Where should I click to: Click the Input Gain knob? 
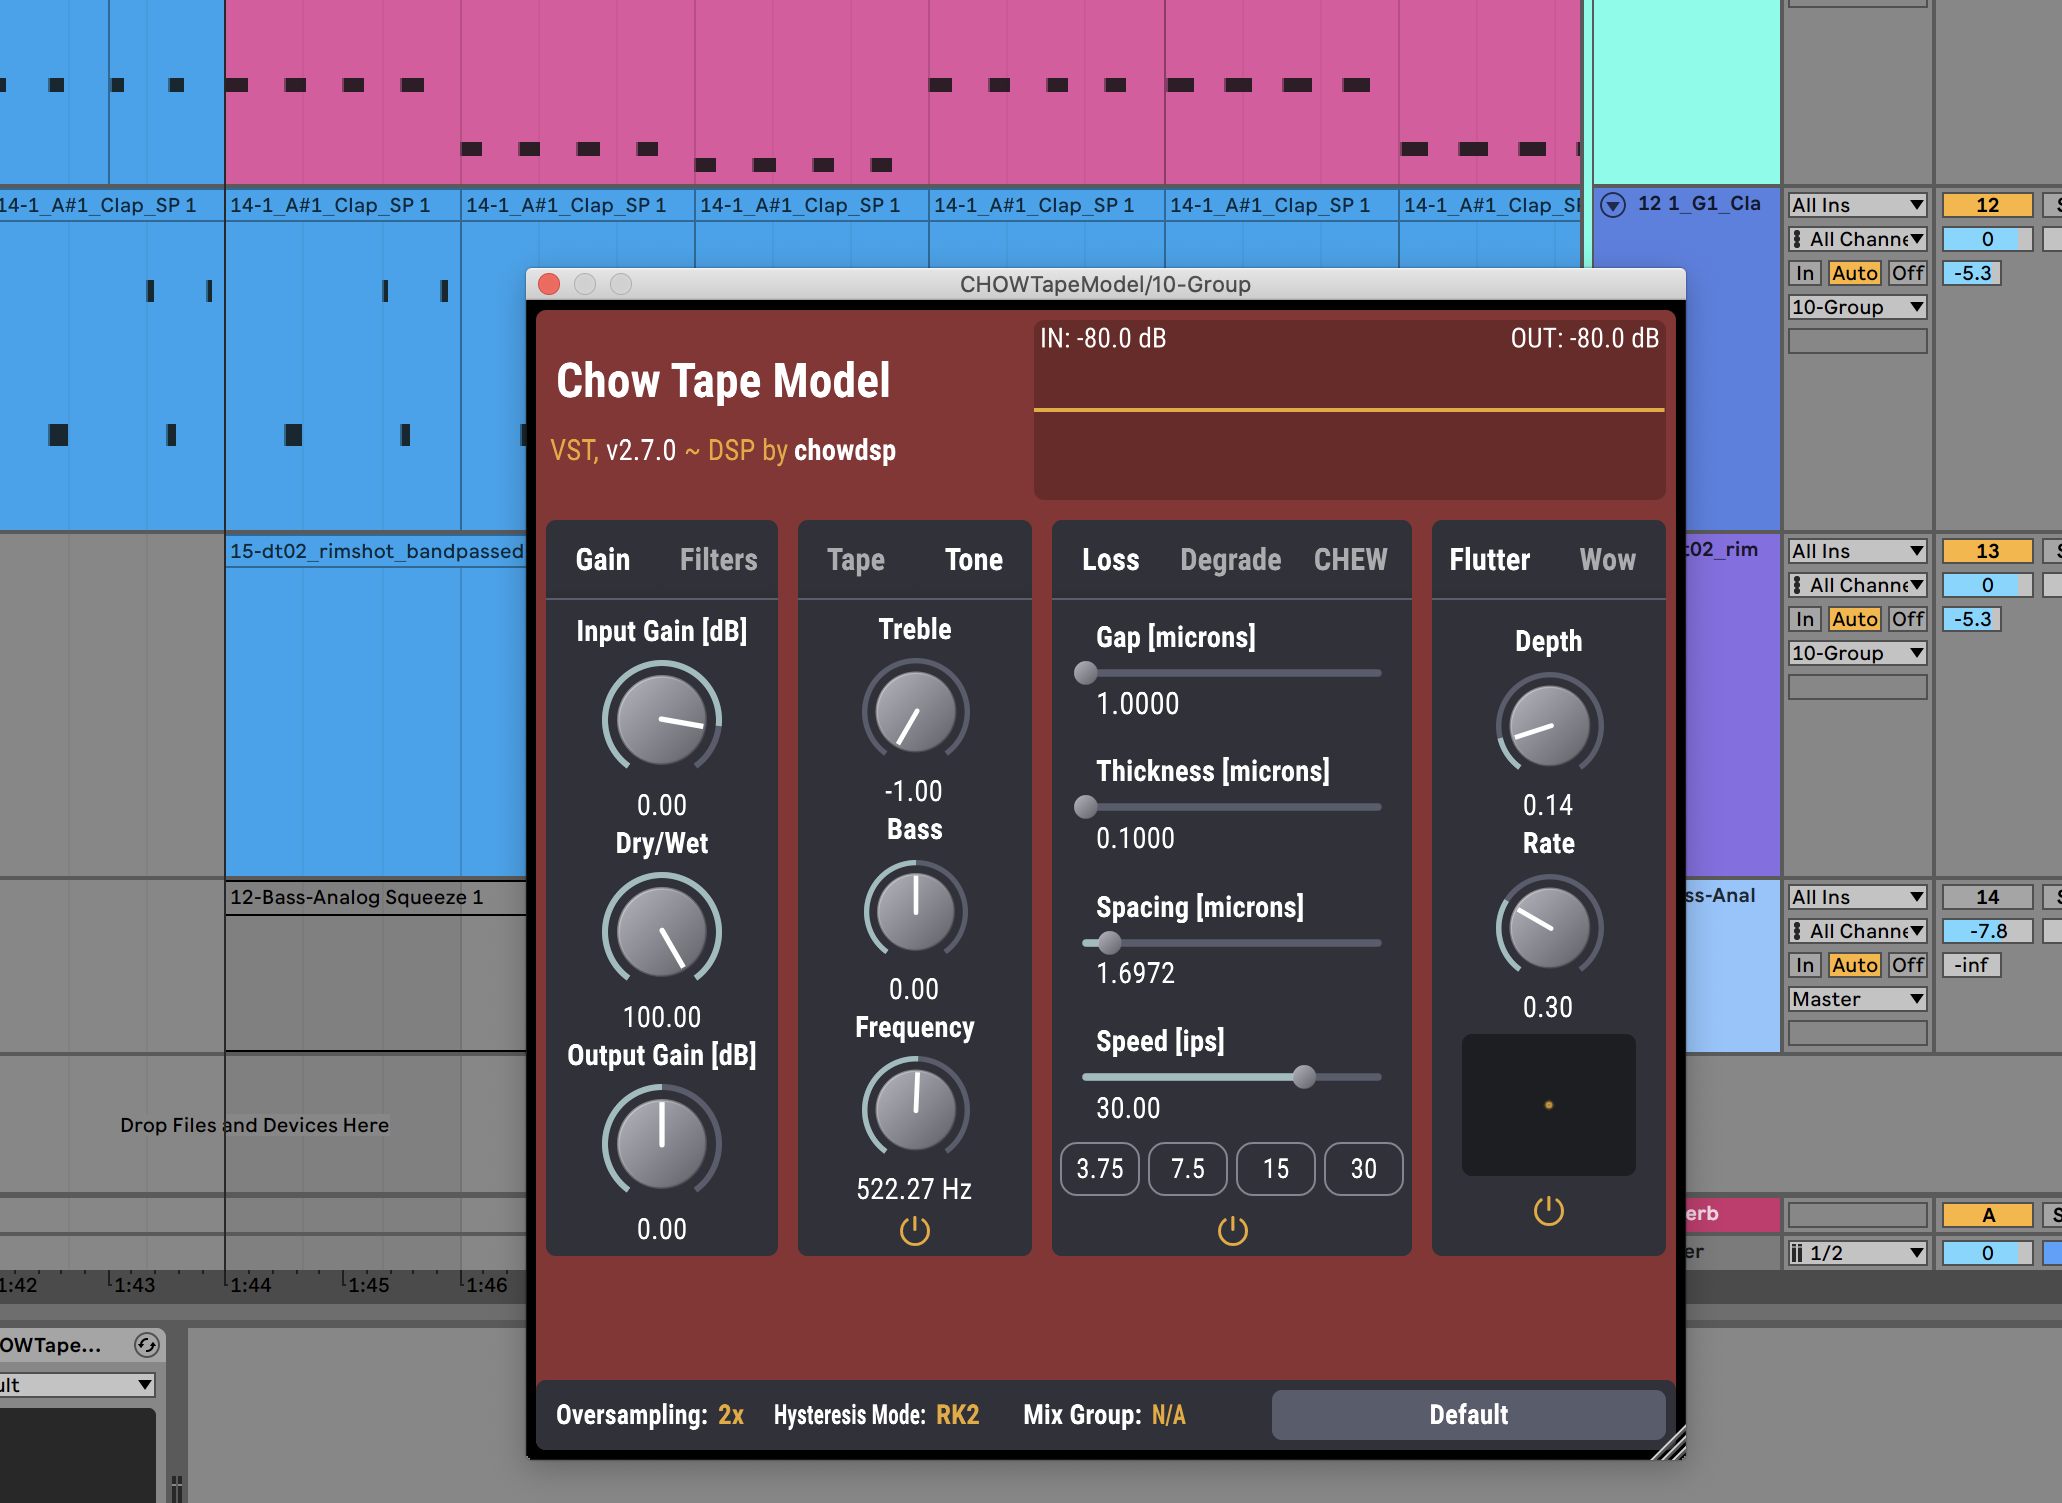(661, 720)
